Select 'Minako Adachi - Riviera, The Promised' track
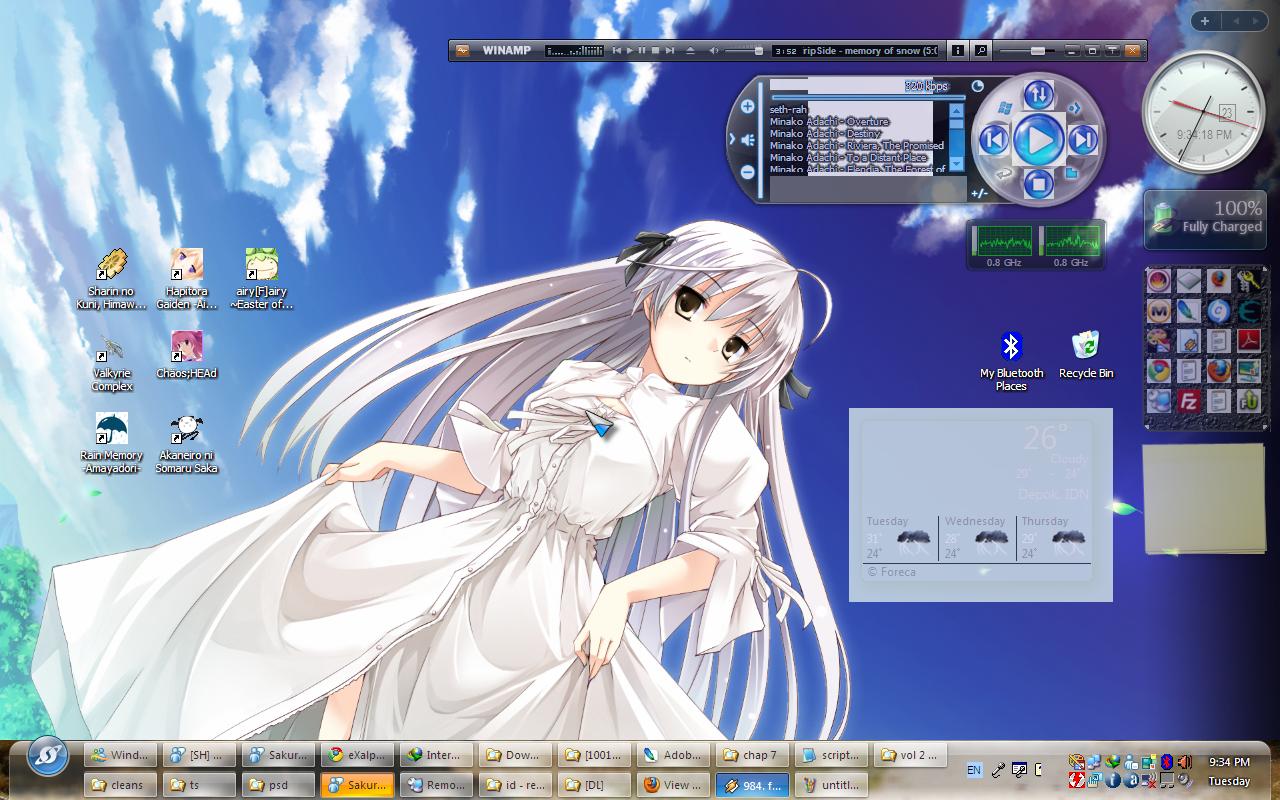The width and height of the screenshot is (1280, 800). pyautogui.click(x=856, y=145)
